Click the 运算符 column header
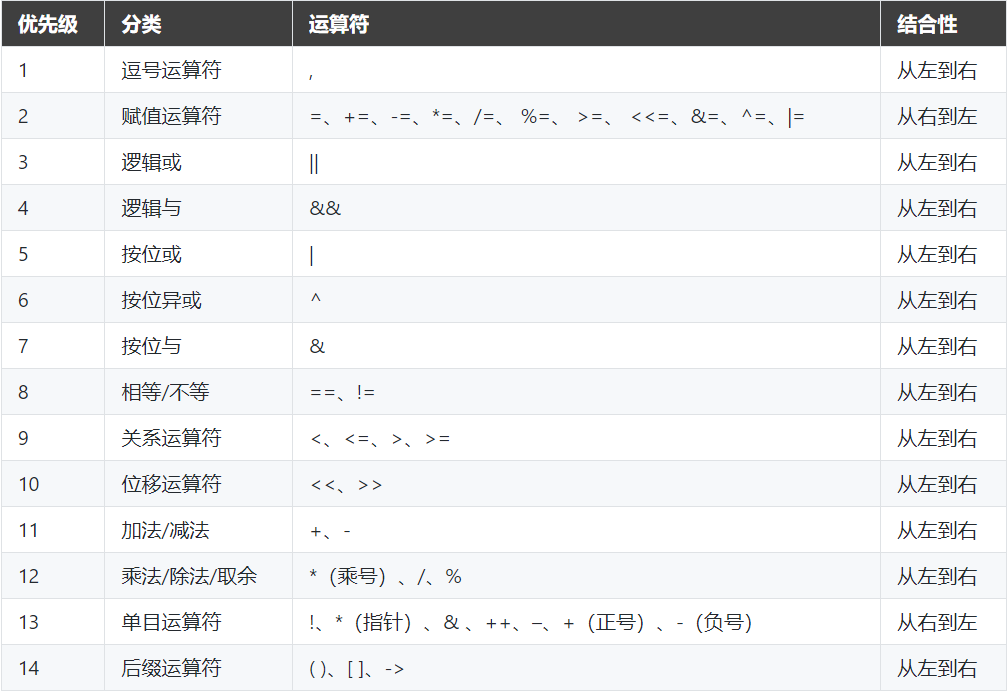 [x=339, y=24]
